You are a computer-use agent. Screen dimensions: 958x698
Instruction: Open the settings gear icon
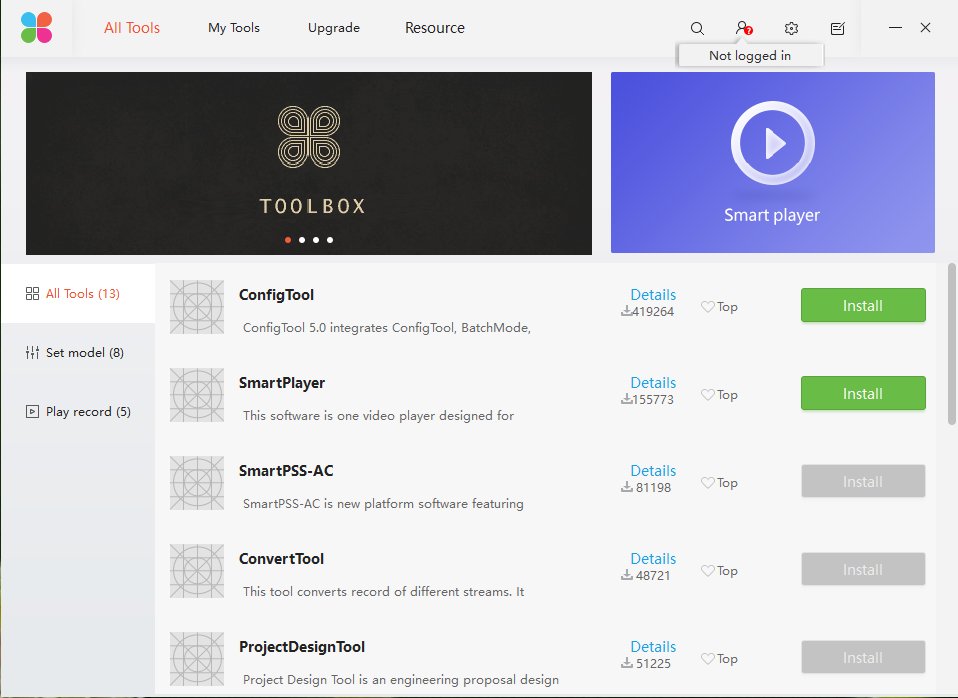(x=791, y=28)
